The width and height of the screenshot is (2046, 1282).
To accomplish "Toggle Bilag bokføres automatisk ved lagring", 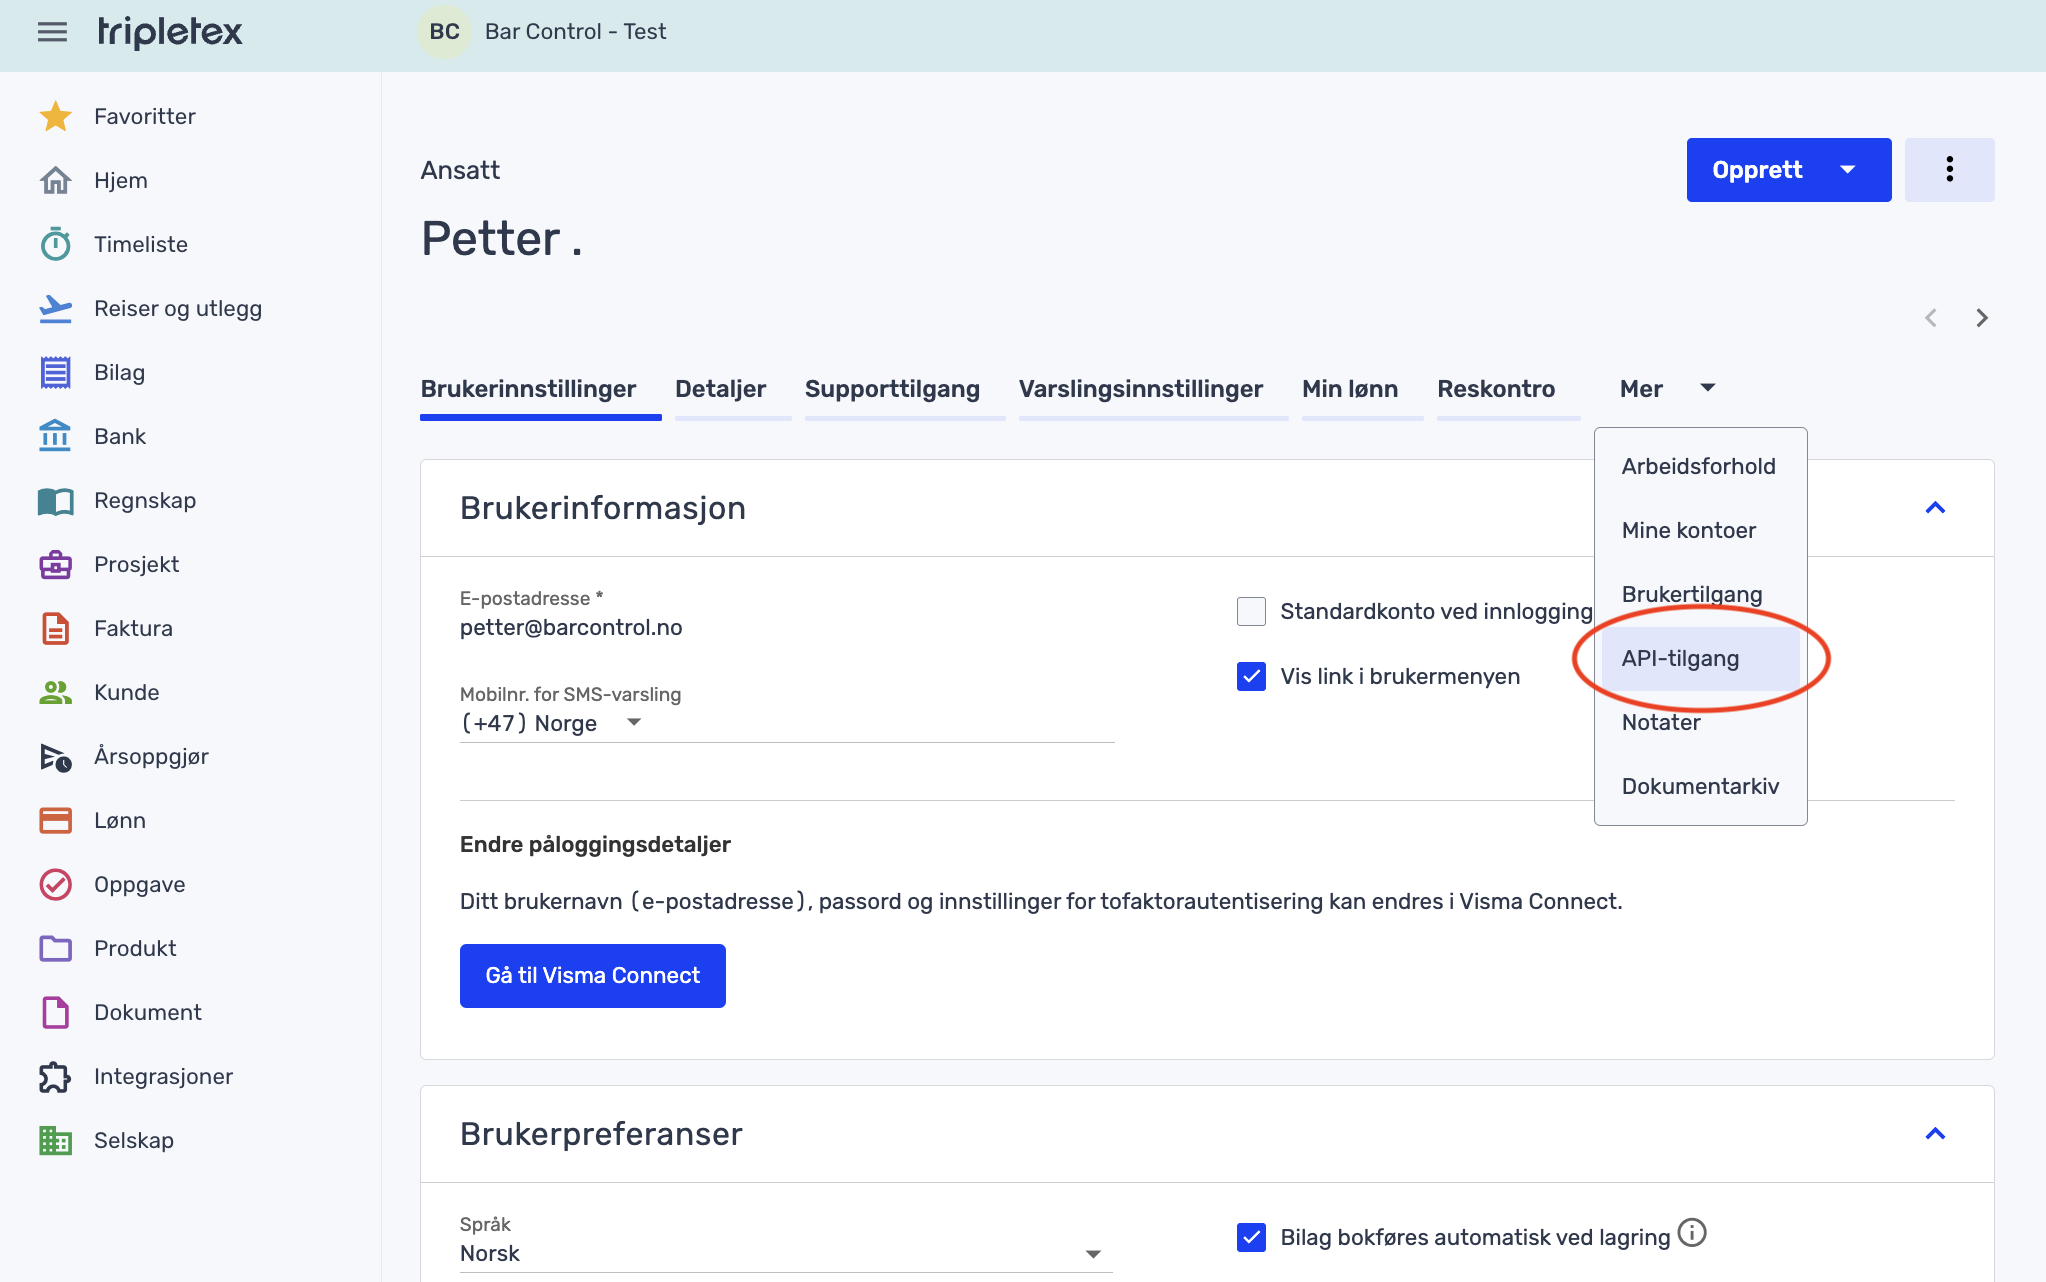I will (1251, 1237).
